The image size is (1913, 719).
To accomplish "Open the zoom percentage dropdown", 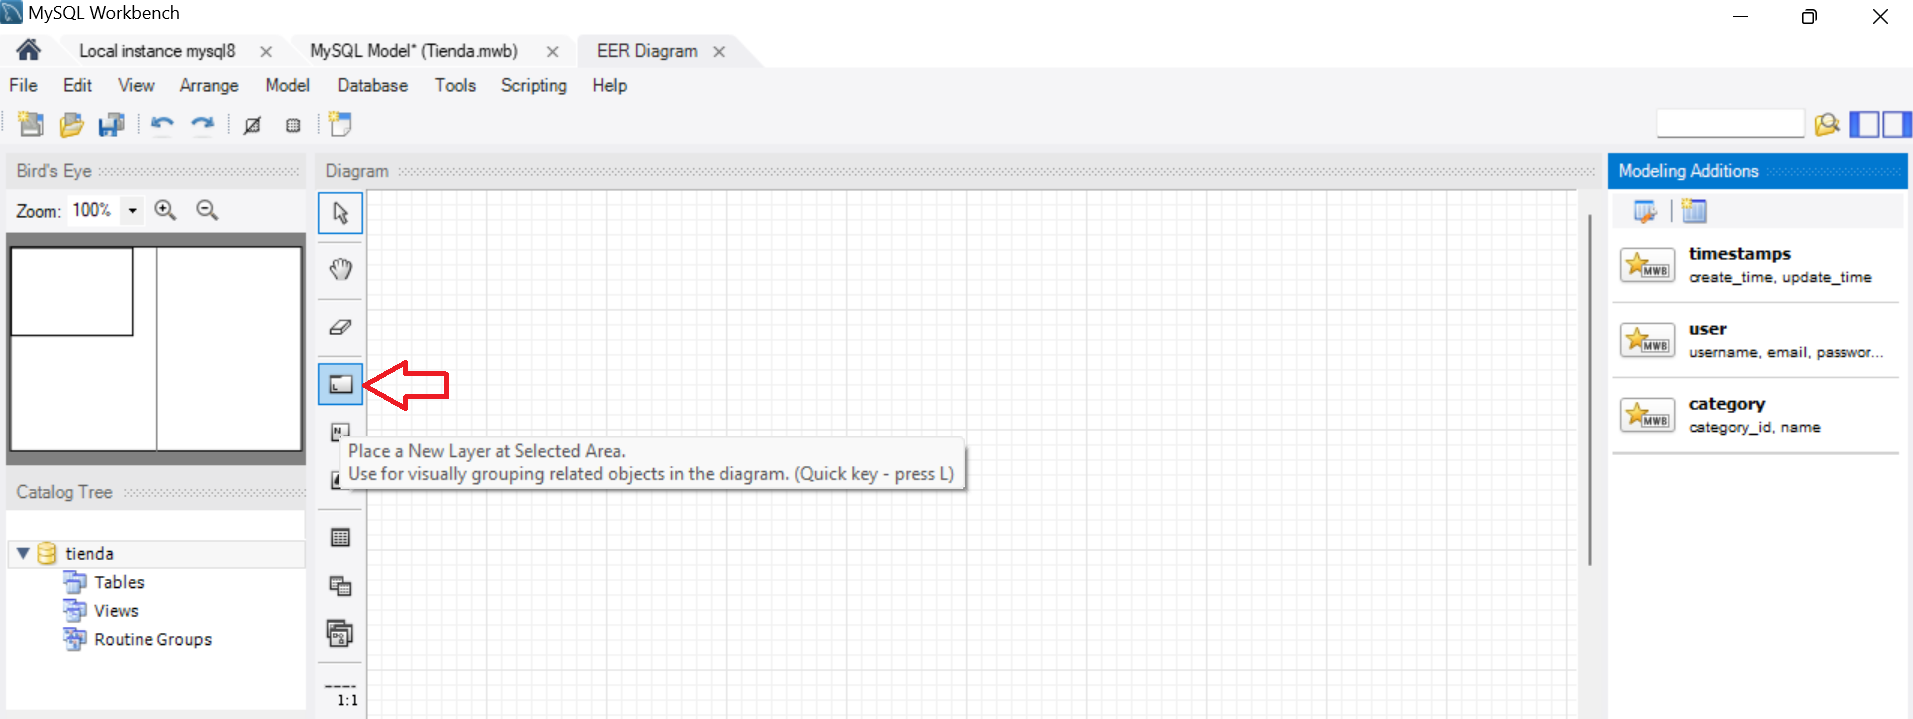I will click(132, 210).
